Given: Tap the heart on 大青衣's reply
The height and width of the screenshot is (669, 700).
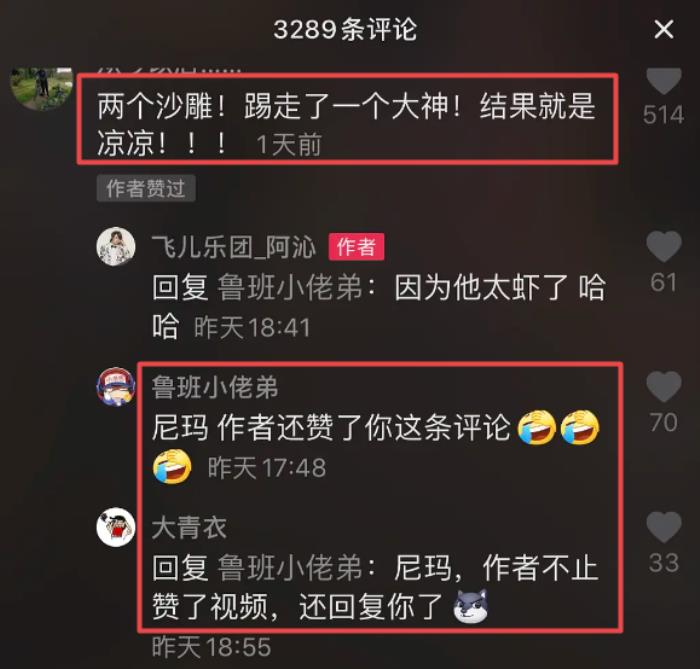Looking at the screenshot, I should (664, 527).
